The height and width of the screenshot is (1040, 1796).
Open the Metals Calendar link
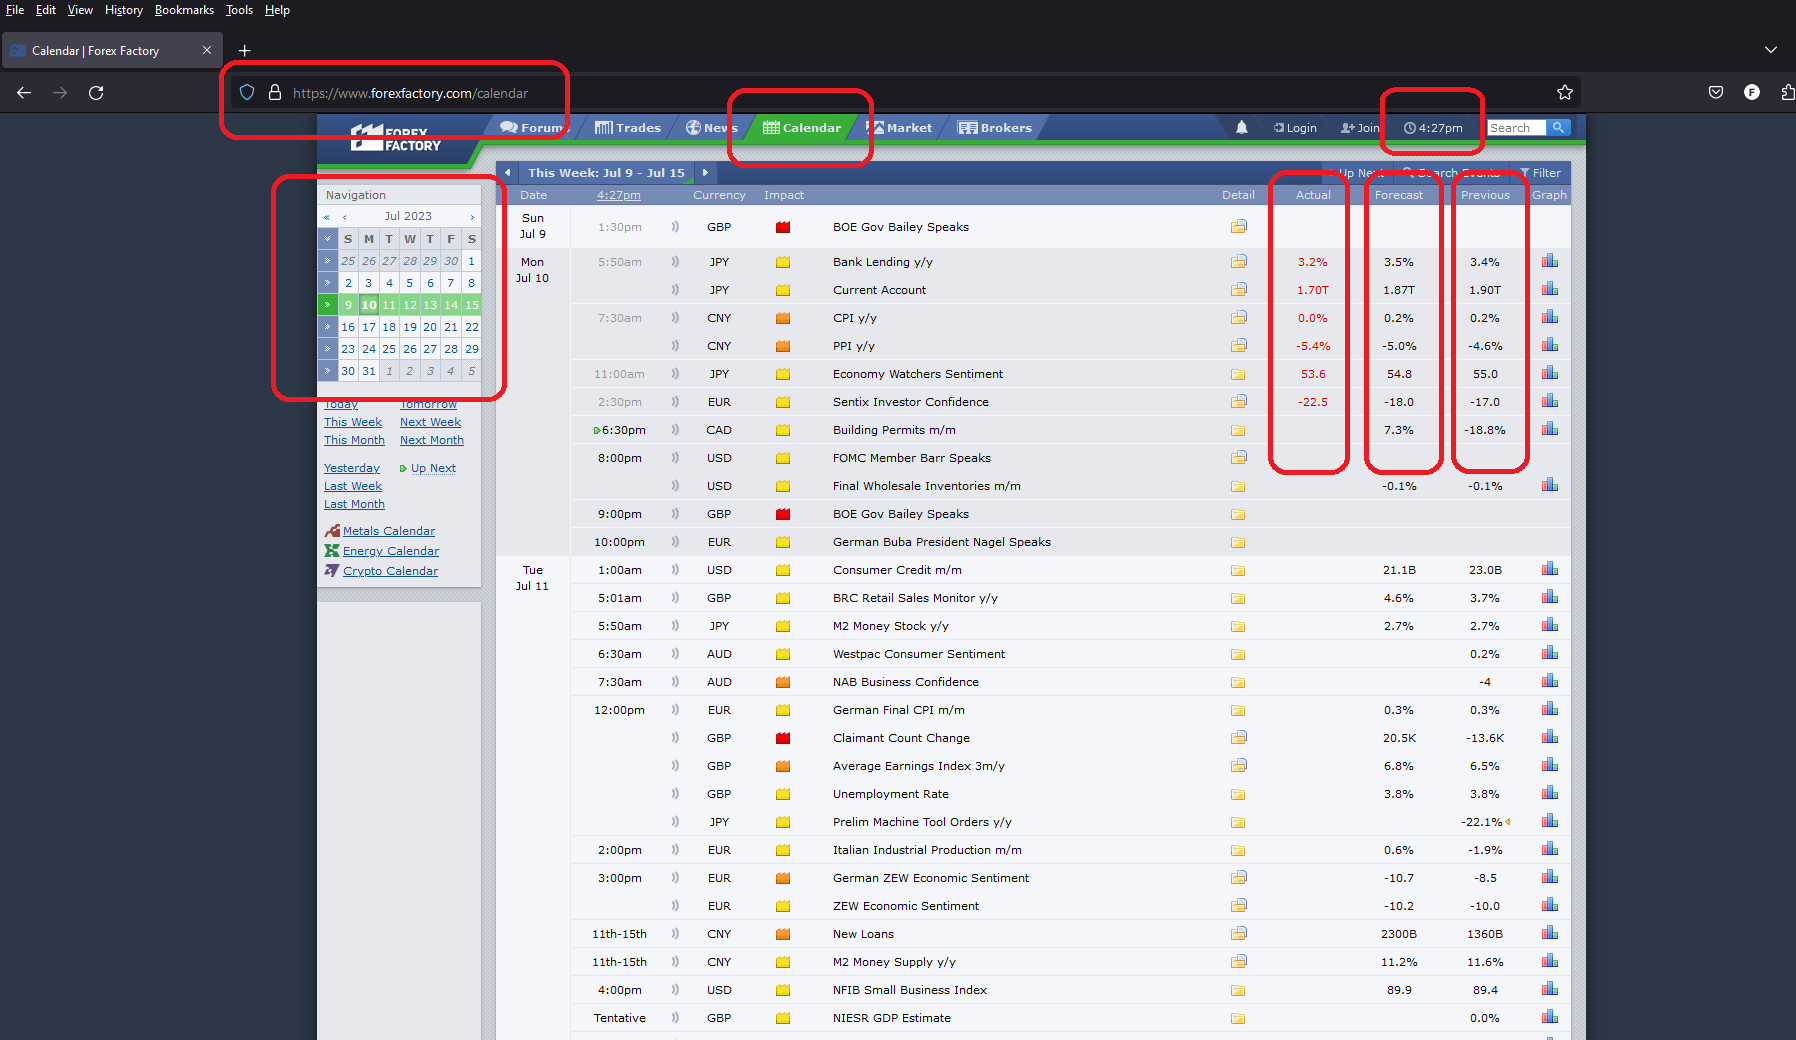pos(388,531)
